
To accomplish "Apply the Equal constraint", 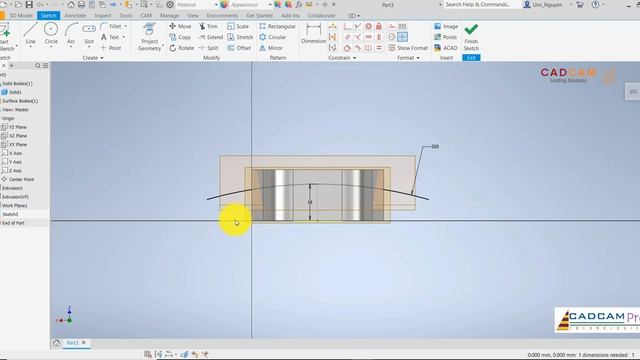I will pyautogui.click(x=379, y=48).
